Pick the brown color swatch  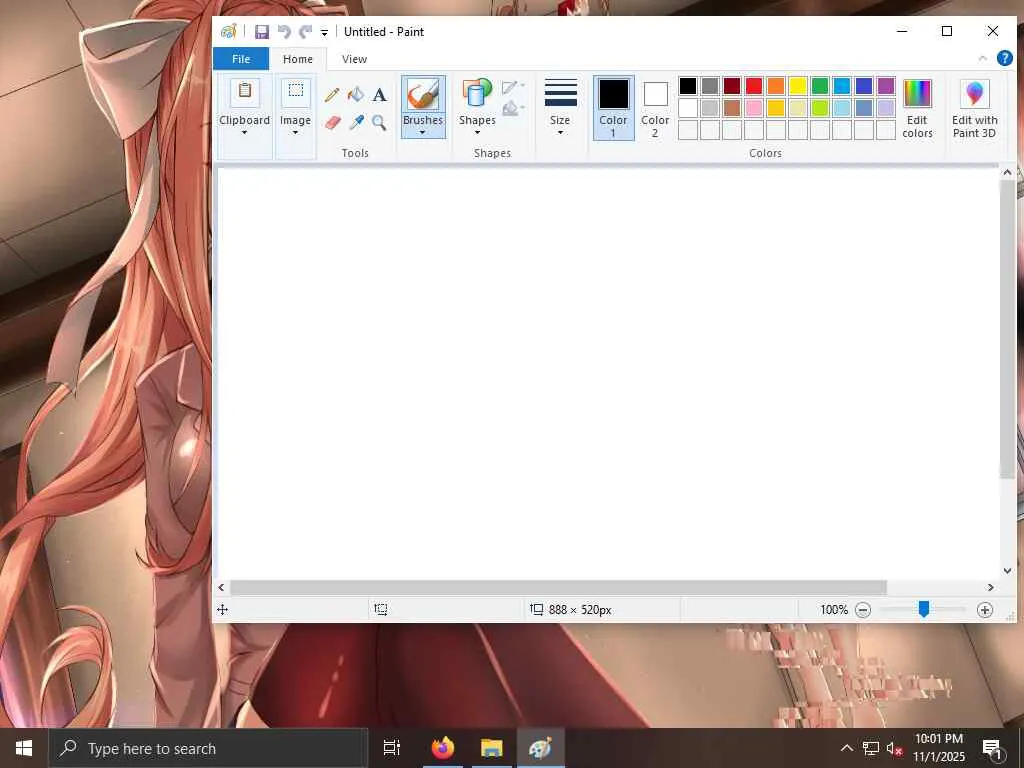(x=731, y=108)
